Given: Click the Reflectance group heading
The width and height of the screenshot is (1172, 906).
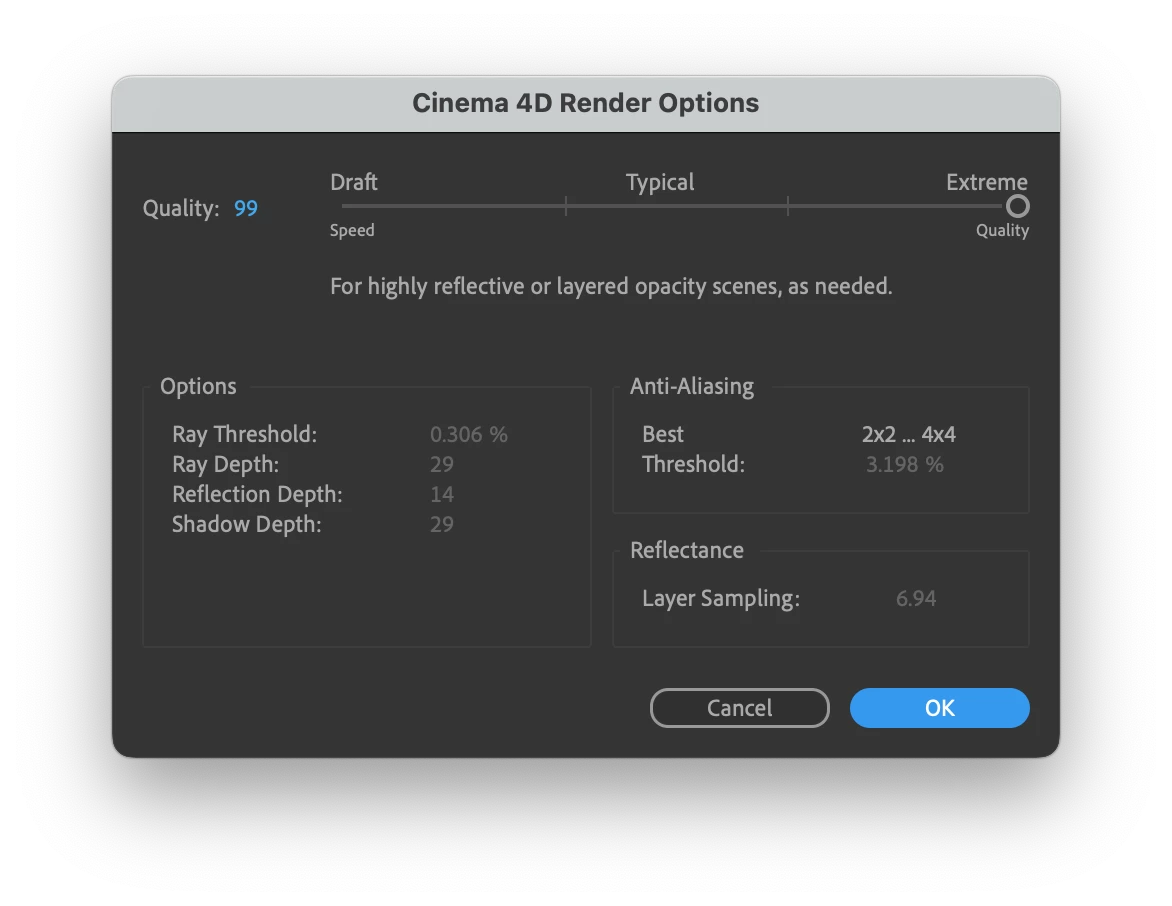Looking at the screenshot, I should pyautogui.click(x=687, y=550).
